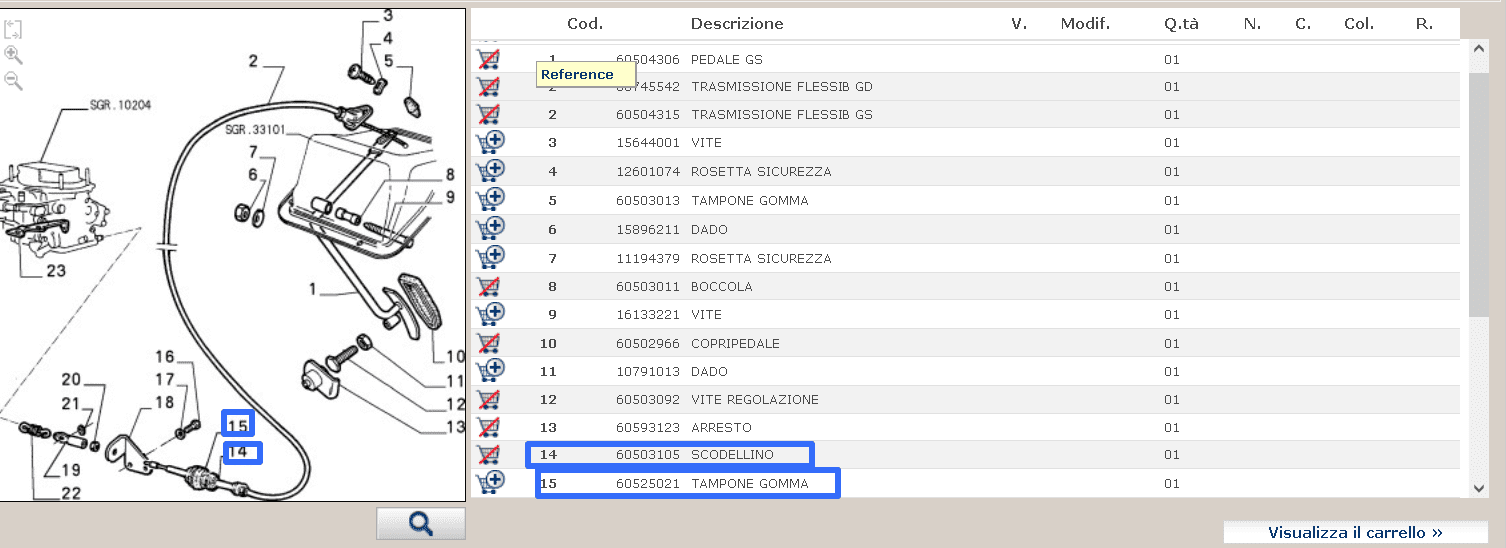1506x548 pixels.
Task: Click the cart icon for PEDALE GS
Action: [489, 59]
